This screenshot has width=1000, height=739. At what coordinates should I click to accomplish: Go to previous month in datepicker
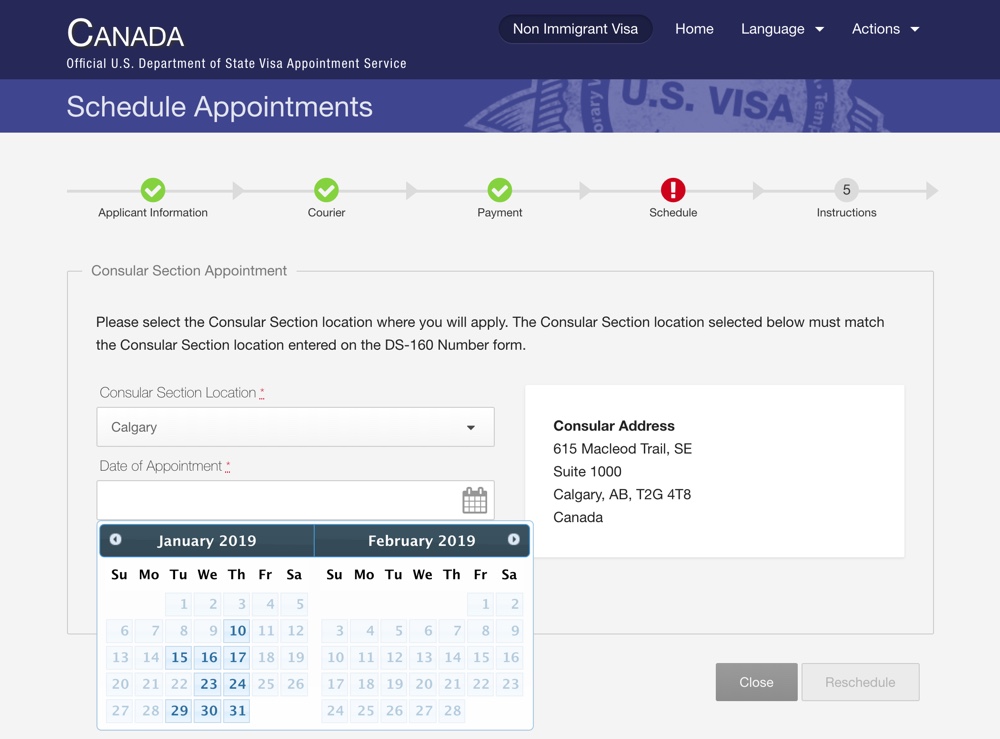[x=115, y=539]
